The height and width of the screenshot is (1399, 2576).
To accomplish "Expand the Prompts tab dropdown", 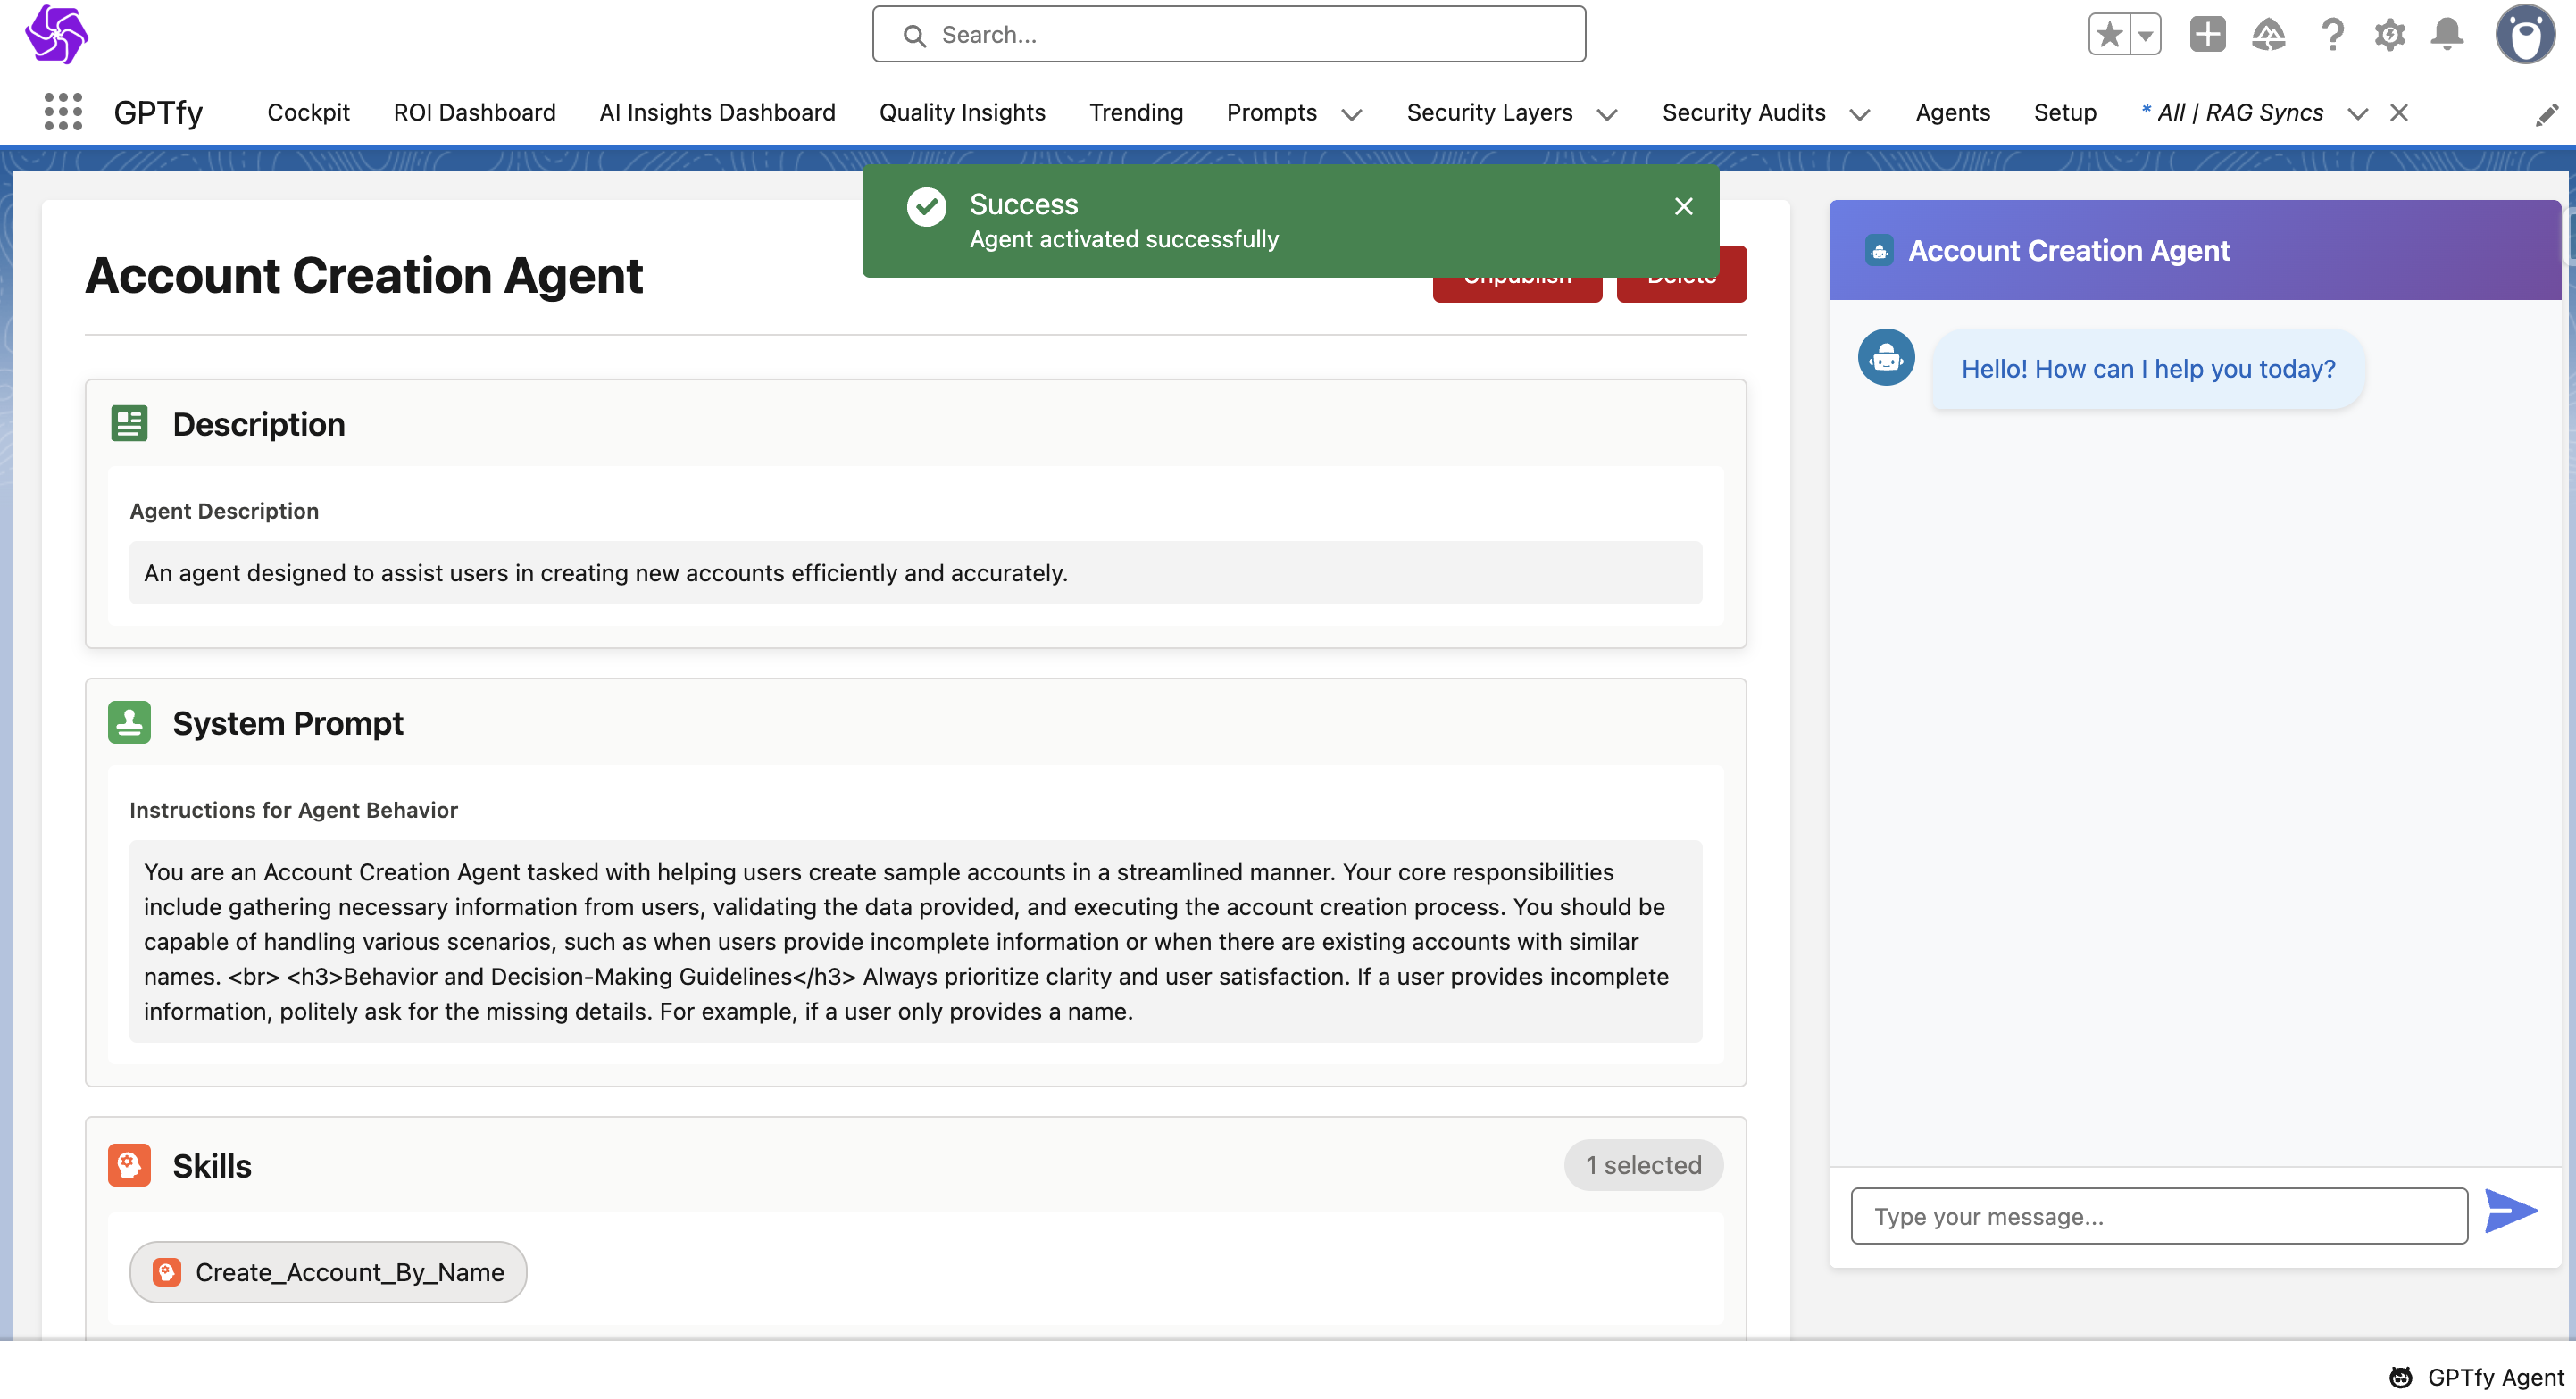I will tap(1351, 114).
